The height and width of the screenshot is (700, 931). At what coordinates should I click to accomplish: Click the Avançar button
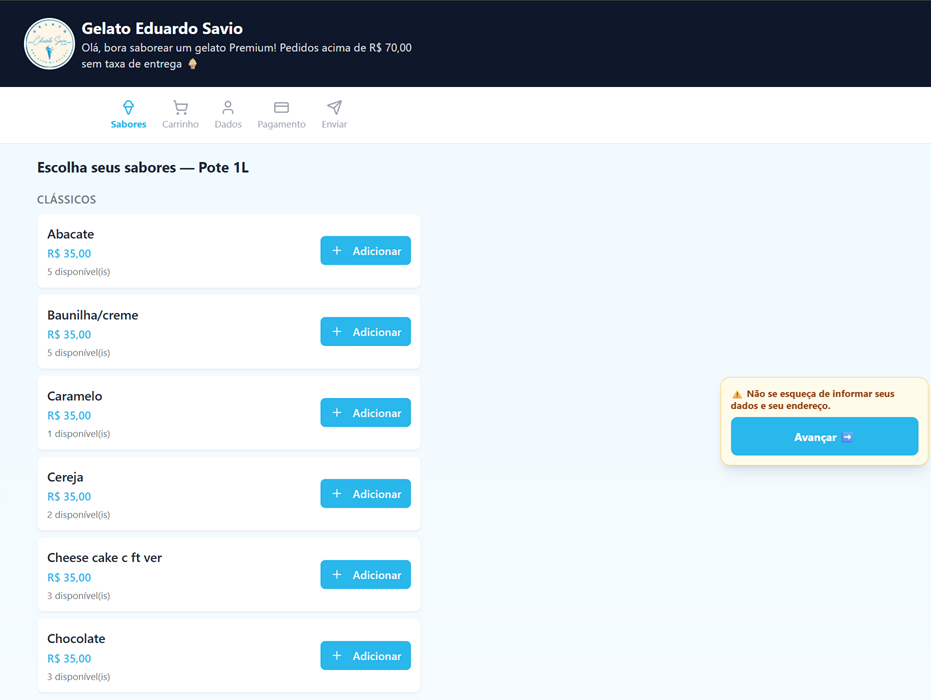pos(824,436)
